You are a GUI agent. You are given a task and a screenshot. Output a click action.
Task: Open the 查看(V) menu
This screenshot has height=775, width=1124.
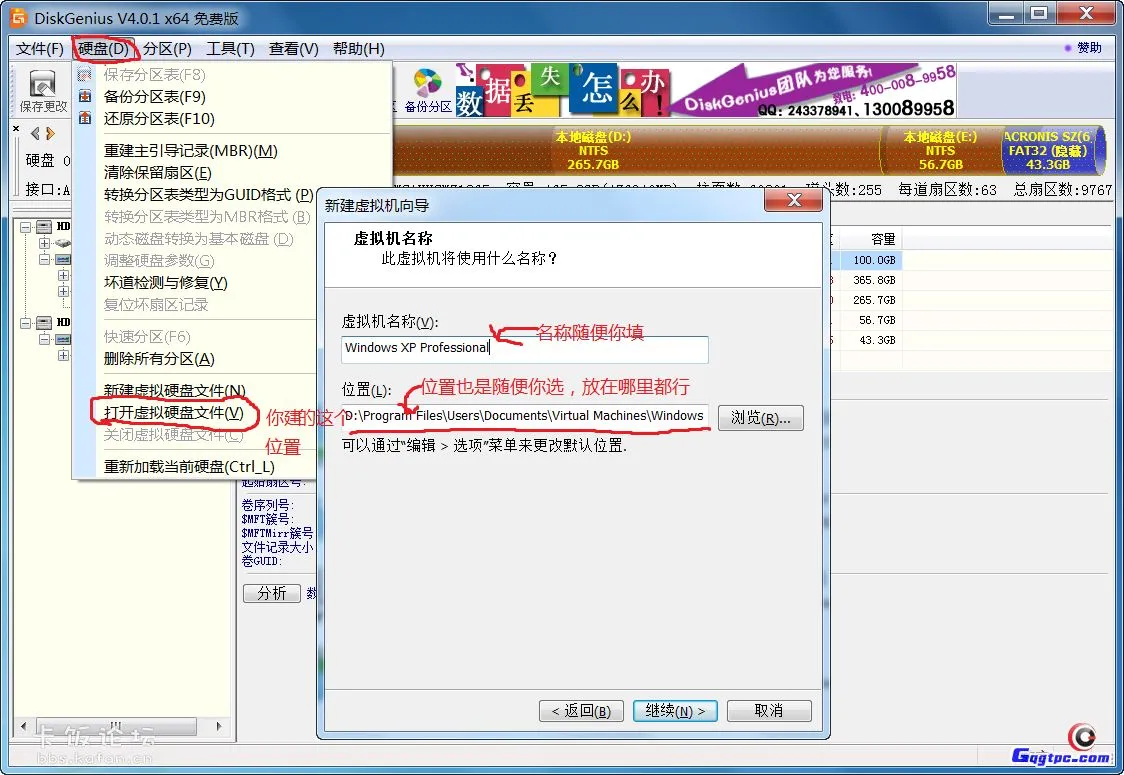294,48
